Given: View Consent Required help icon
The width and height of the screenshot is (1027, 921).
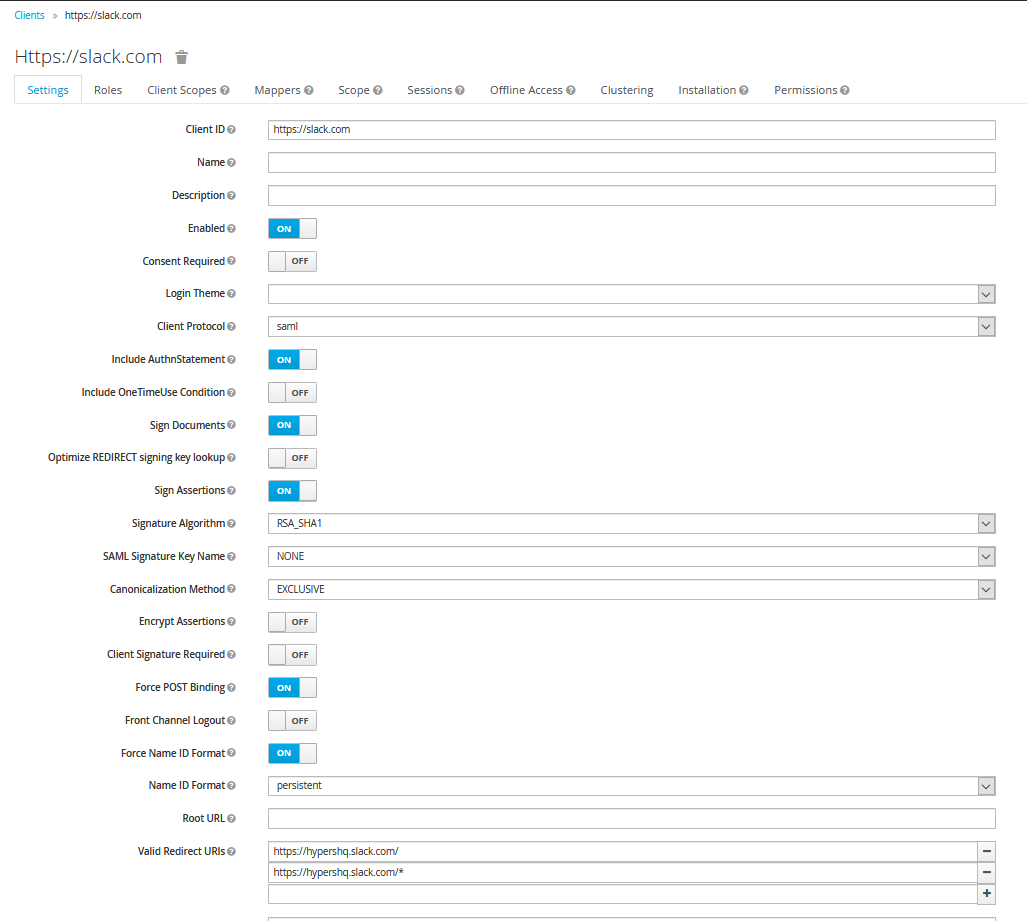Looking at the screenshot, I should click(x=231, y=261).
